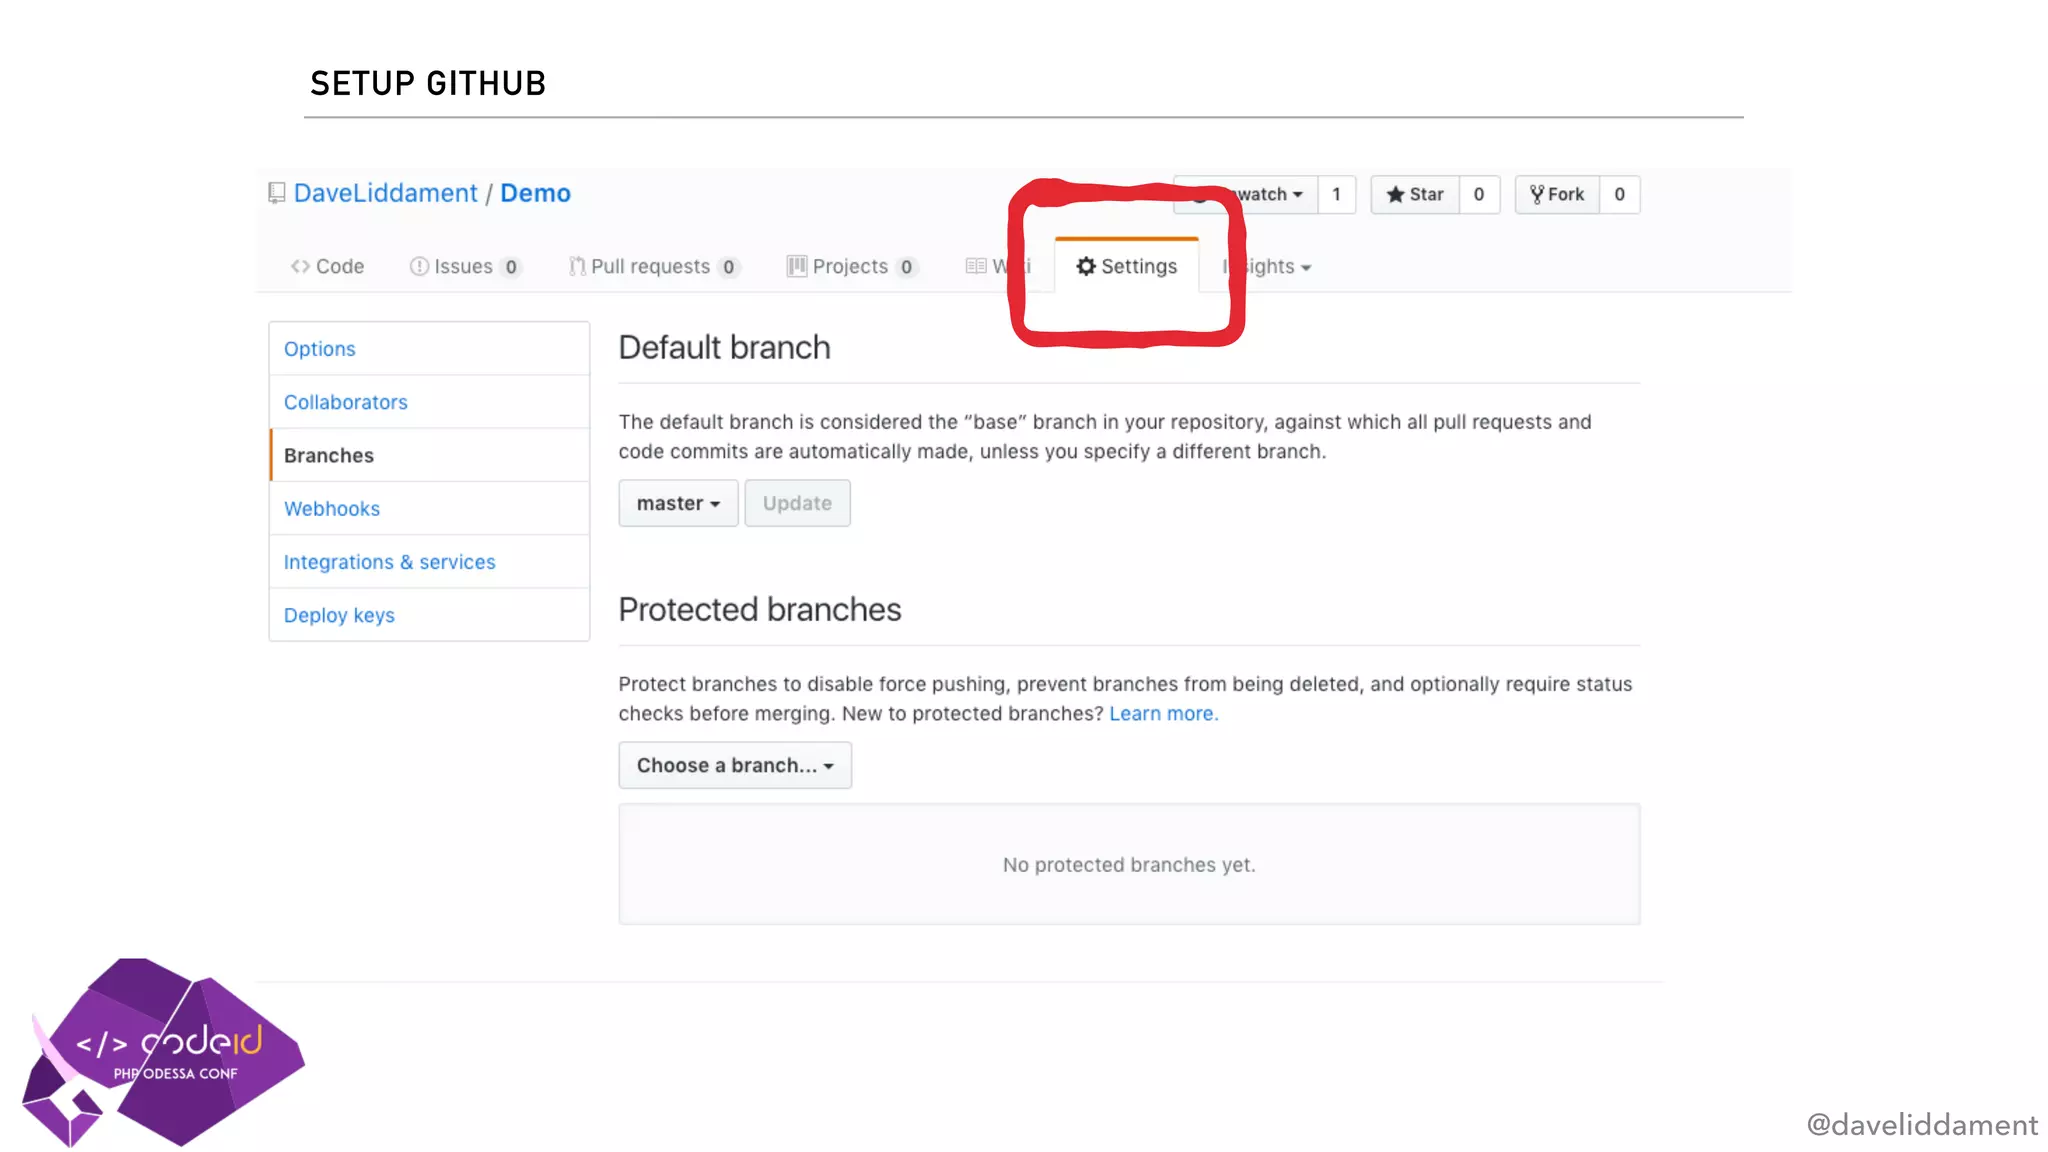Click the watcher count 1
Image resolution: width=2048 pixels, height=1152 pixels.
tap(1336, 194)
